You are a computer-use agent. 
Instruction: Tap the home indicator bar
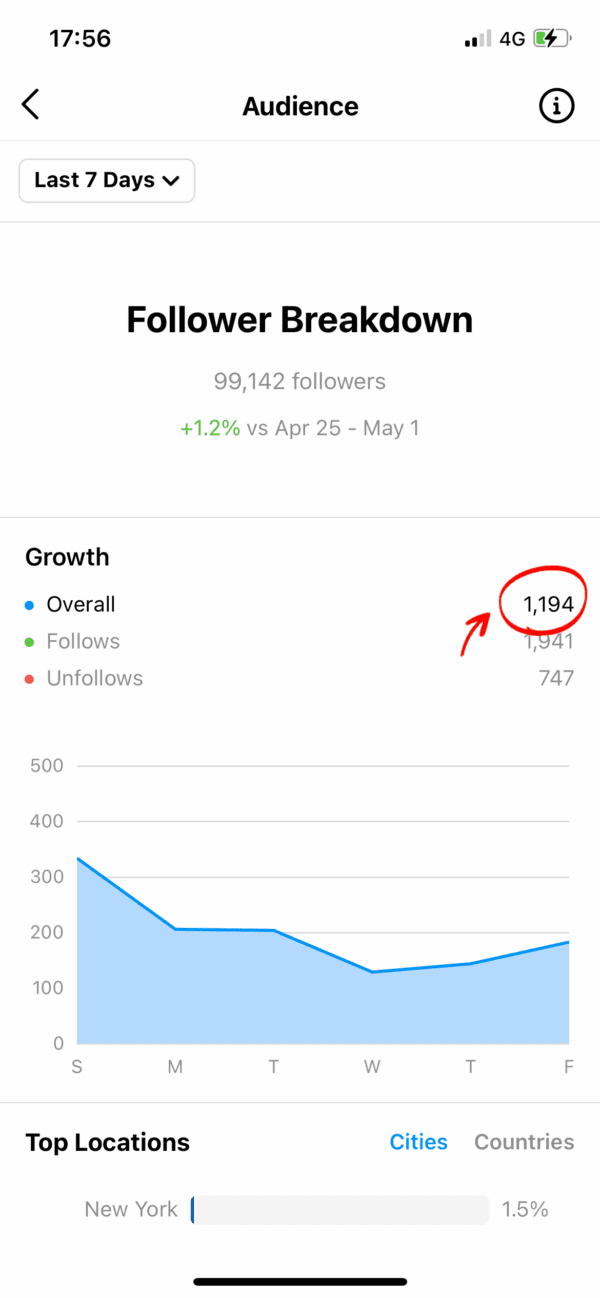click(300, 1281)
